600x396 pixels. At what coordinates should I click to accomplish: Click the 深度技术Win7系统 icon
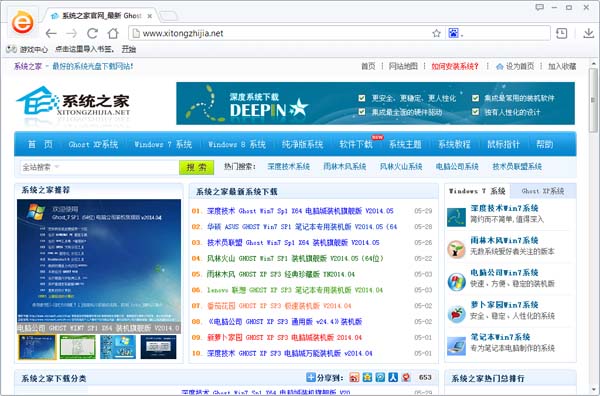(456, 217)
